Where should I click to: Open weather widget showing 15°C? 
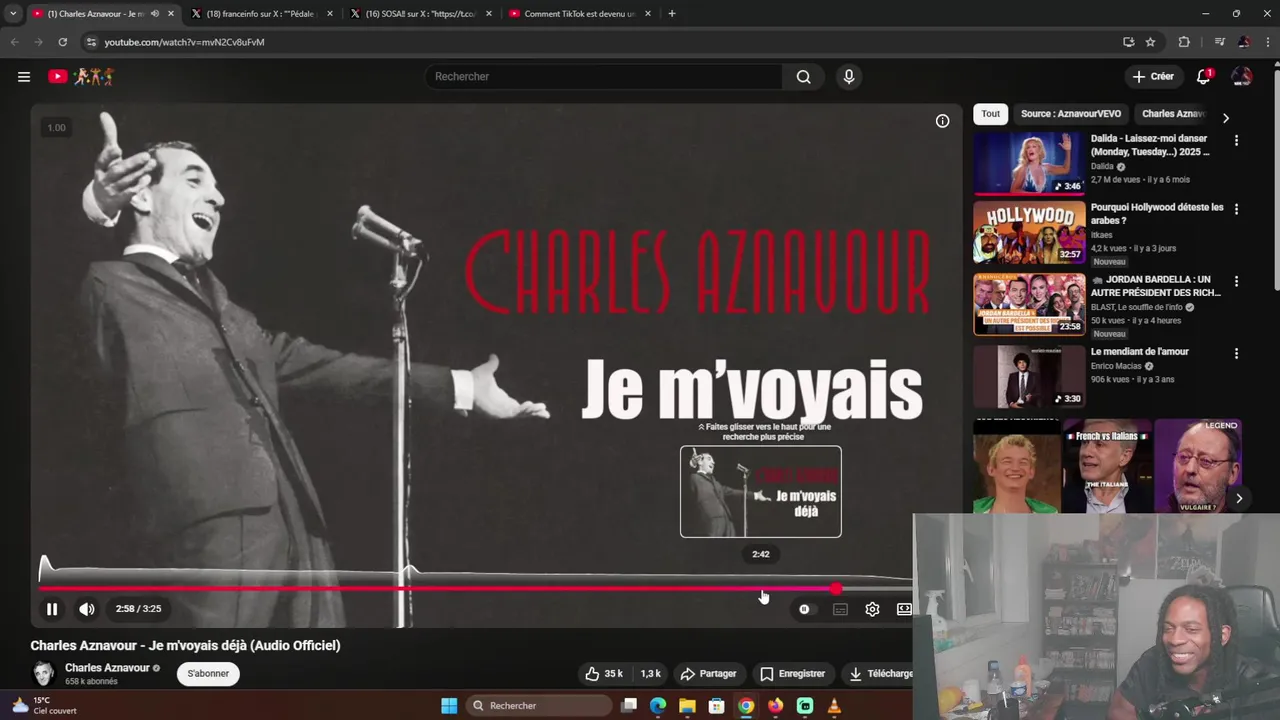[44, 706]
